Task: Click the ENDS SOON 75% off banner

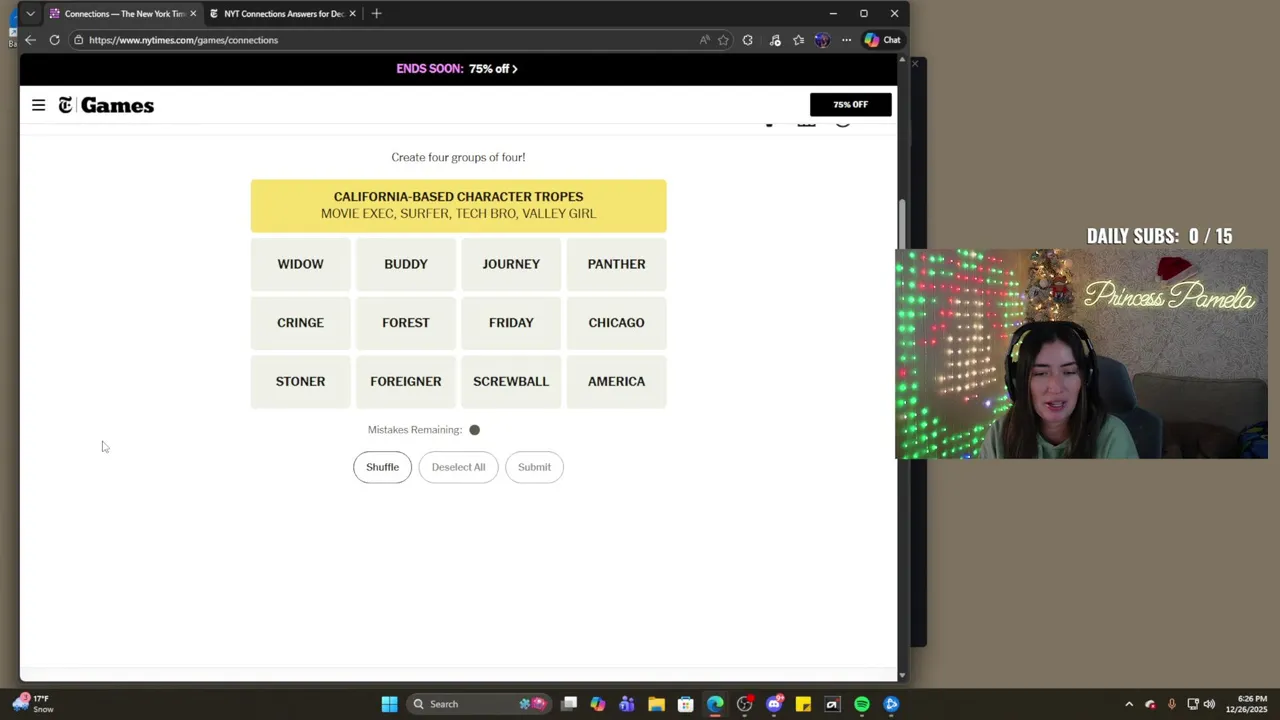Action: (457, 69)
